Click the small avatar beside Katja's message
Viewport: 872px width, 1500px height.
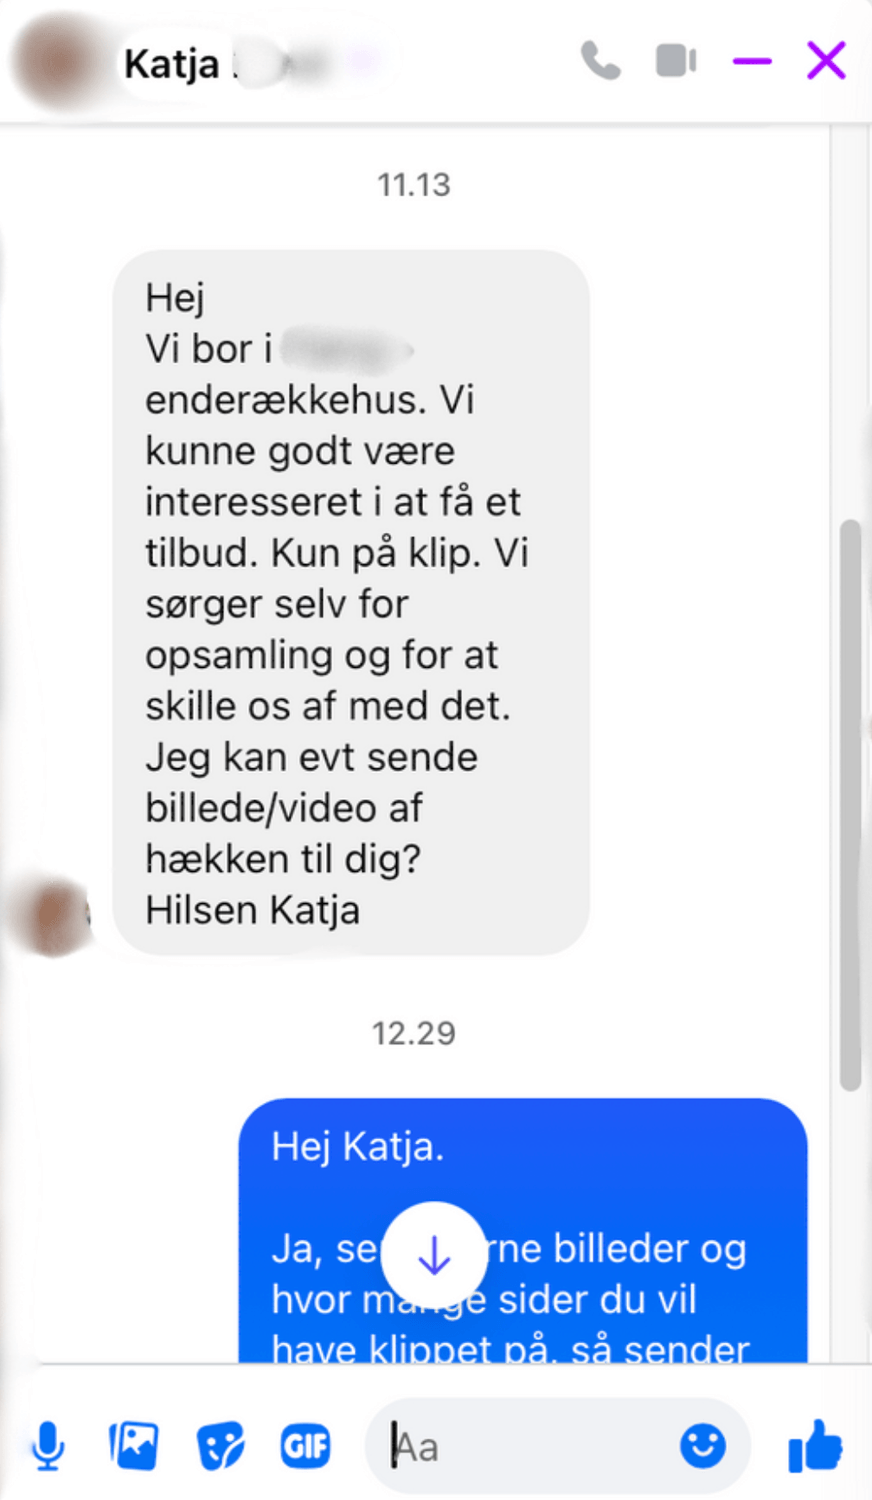pyautogui.click(x=52, y=916)
